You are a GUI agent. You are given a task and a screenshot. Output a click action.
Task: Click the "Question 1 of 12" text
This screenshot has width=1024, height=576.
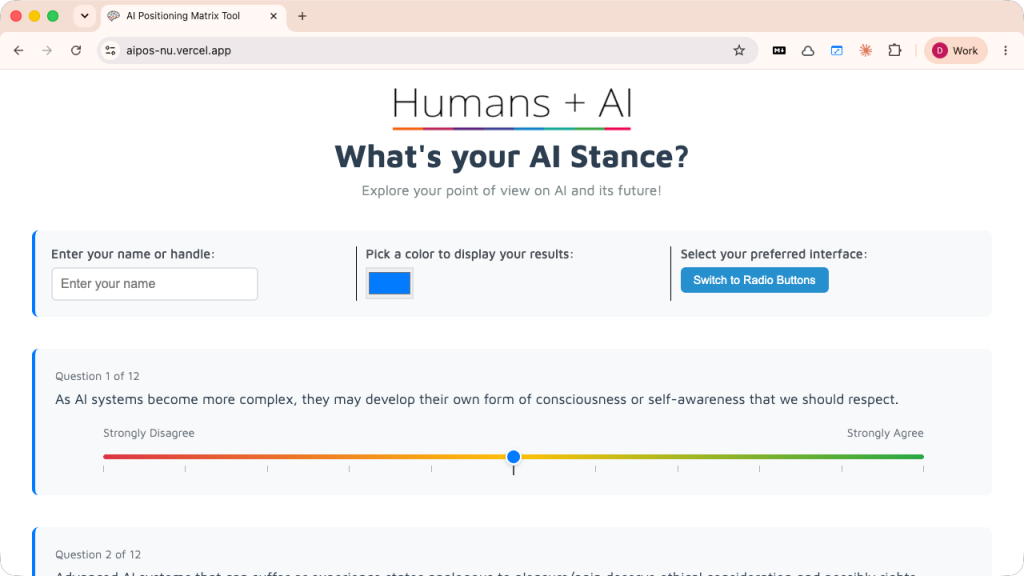97,376
